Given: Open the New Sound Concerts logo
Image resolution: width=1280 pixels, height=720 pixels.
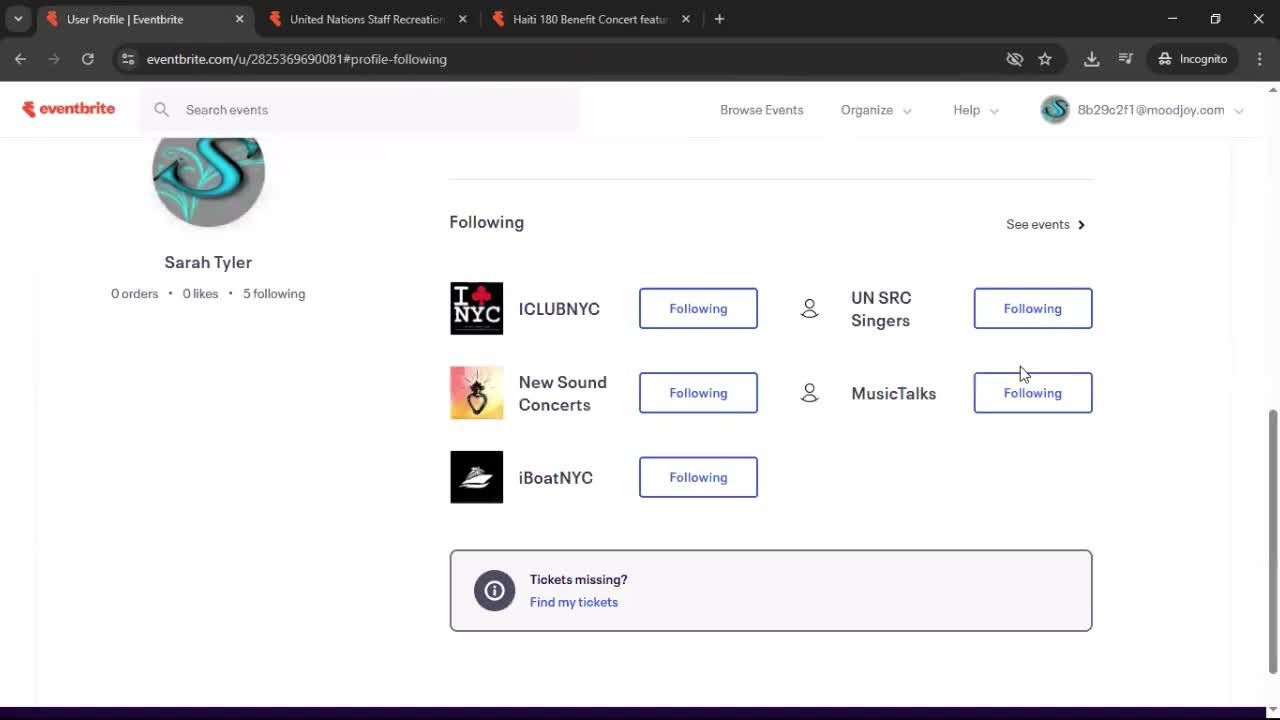Looking at the screenshot, I should tap(477, 393).
